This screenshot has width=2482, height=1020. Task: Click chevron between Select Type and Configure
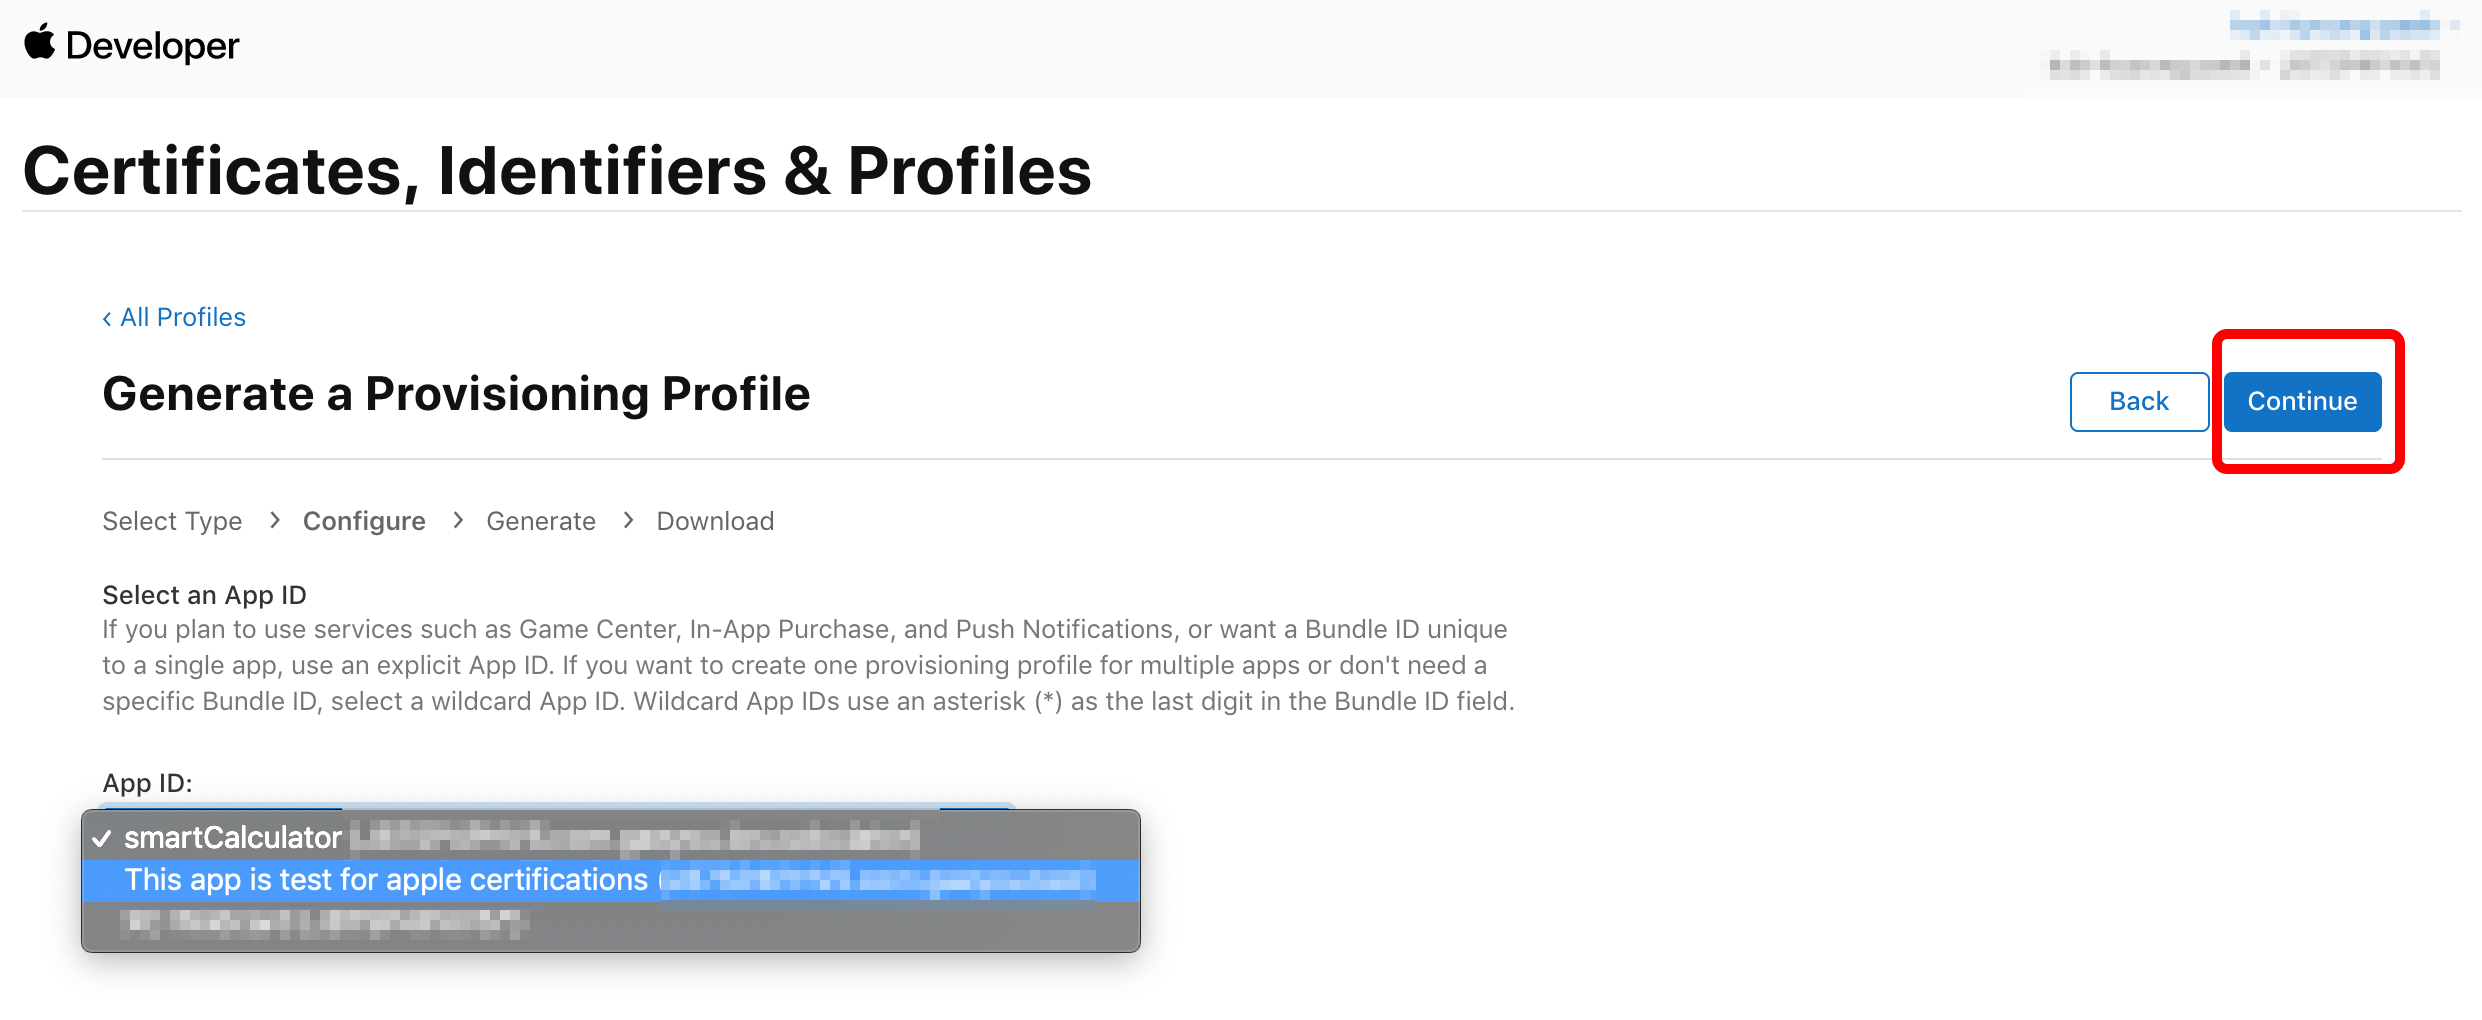pyautogui.click(x=274, y=520)
